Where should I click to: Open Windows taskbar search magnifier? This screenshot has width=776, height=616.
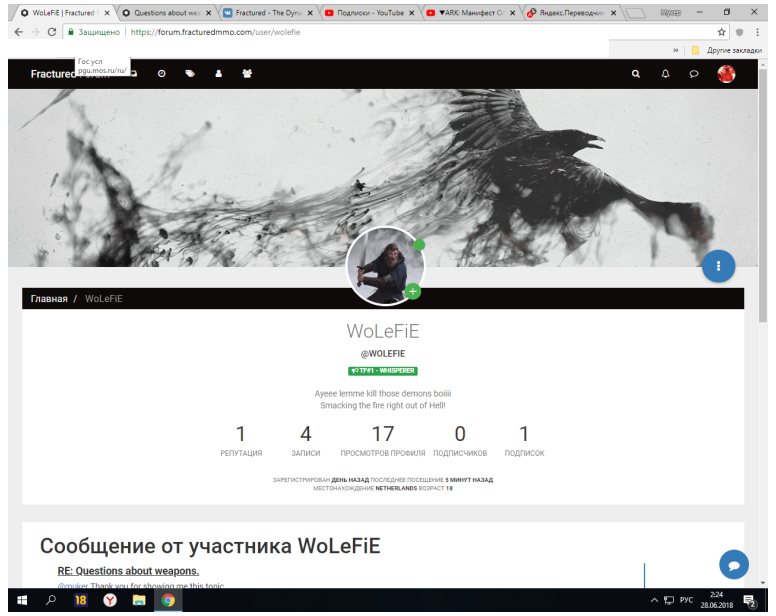point(50,600)
